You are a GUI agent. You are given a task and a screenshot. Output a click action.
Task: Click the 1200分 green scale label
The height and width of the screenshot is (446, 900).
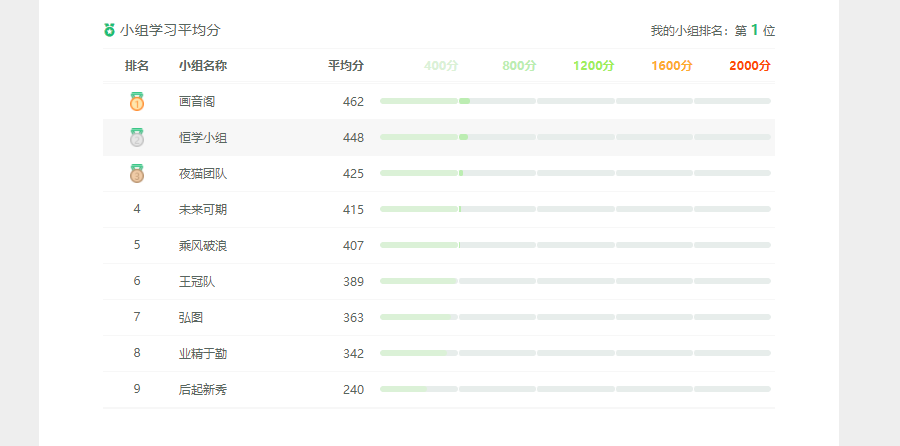(593, 66)
